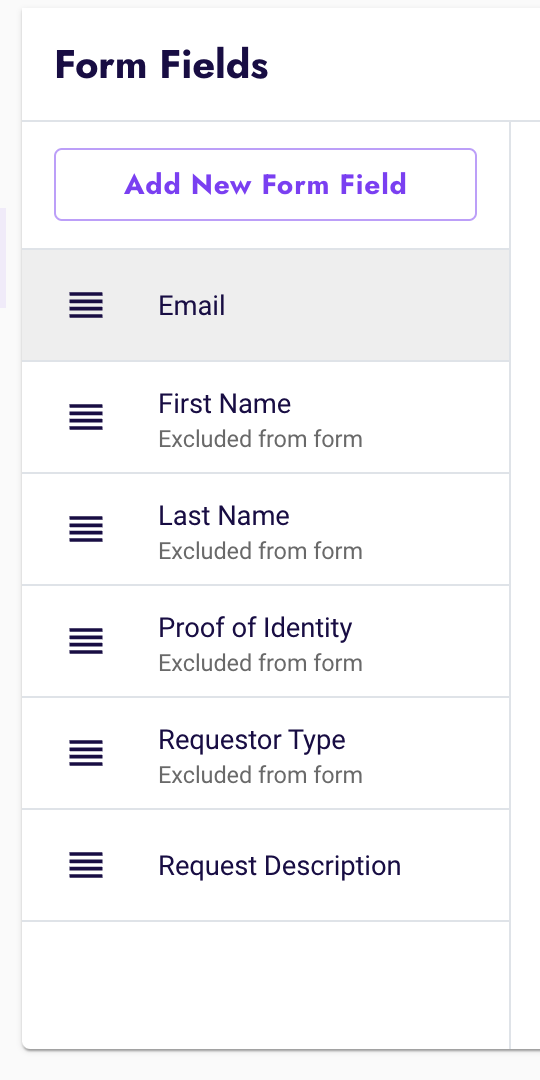Click 'Excluded from form' note under Last Name
Screen dimensions: 540x1080
tap(260, 551)
